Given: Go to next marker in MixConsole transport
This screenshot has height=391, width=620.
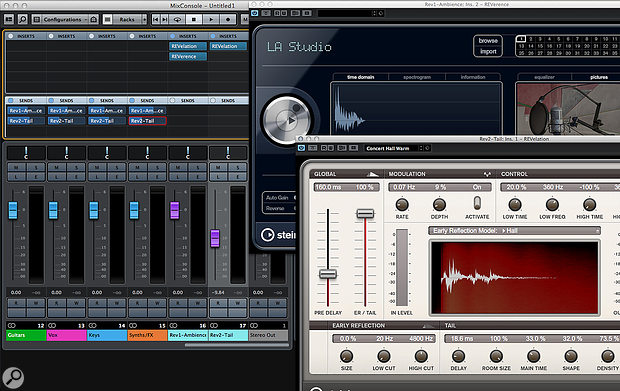Looking at the screenshot, I should tap(165, 19).
